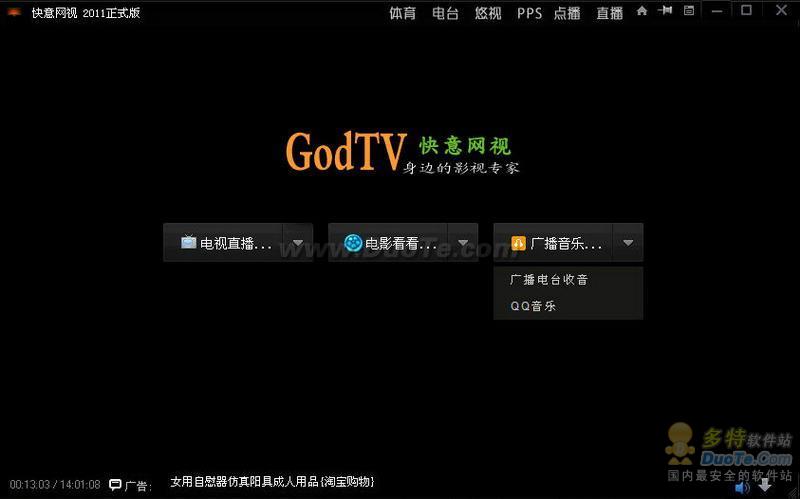Open the 直播 tab
This screenshot has height=499, width=800.
click(x=609, y=13)
